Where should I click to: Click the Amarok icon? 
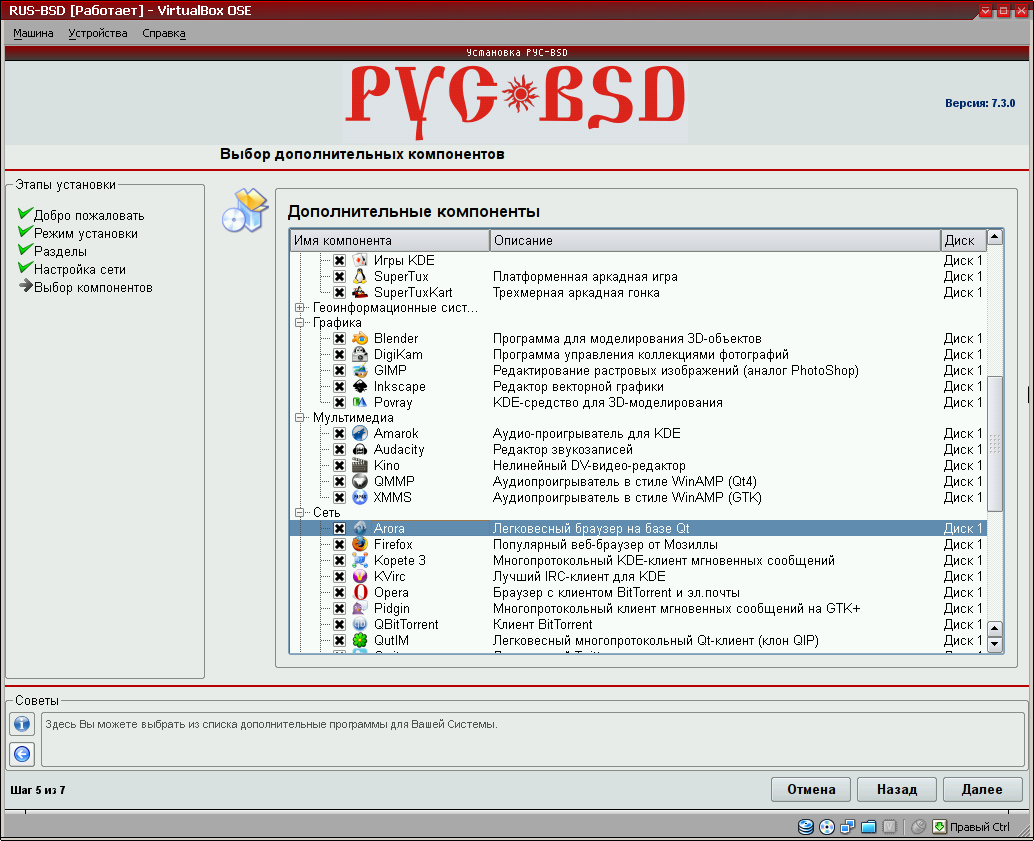point(359,433)
